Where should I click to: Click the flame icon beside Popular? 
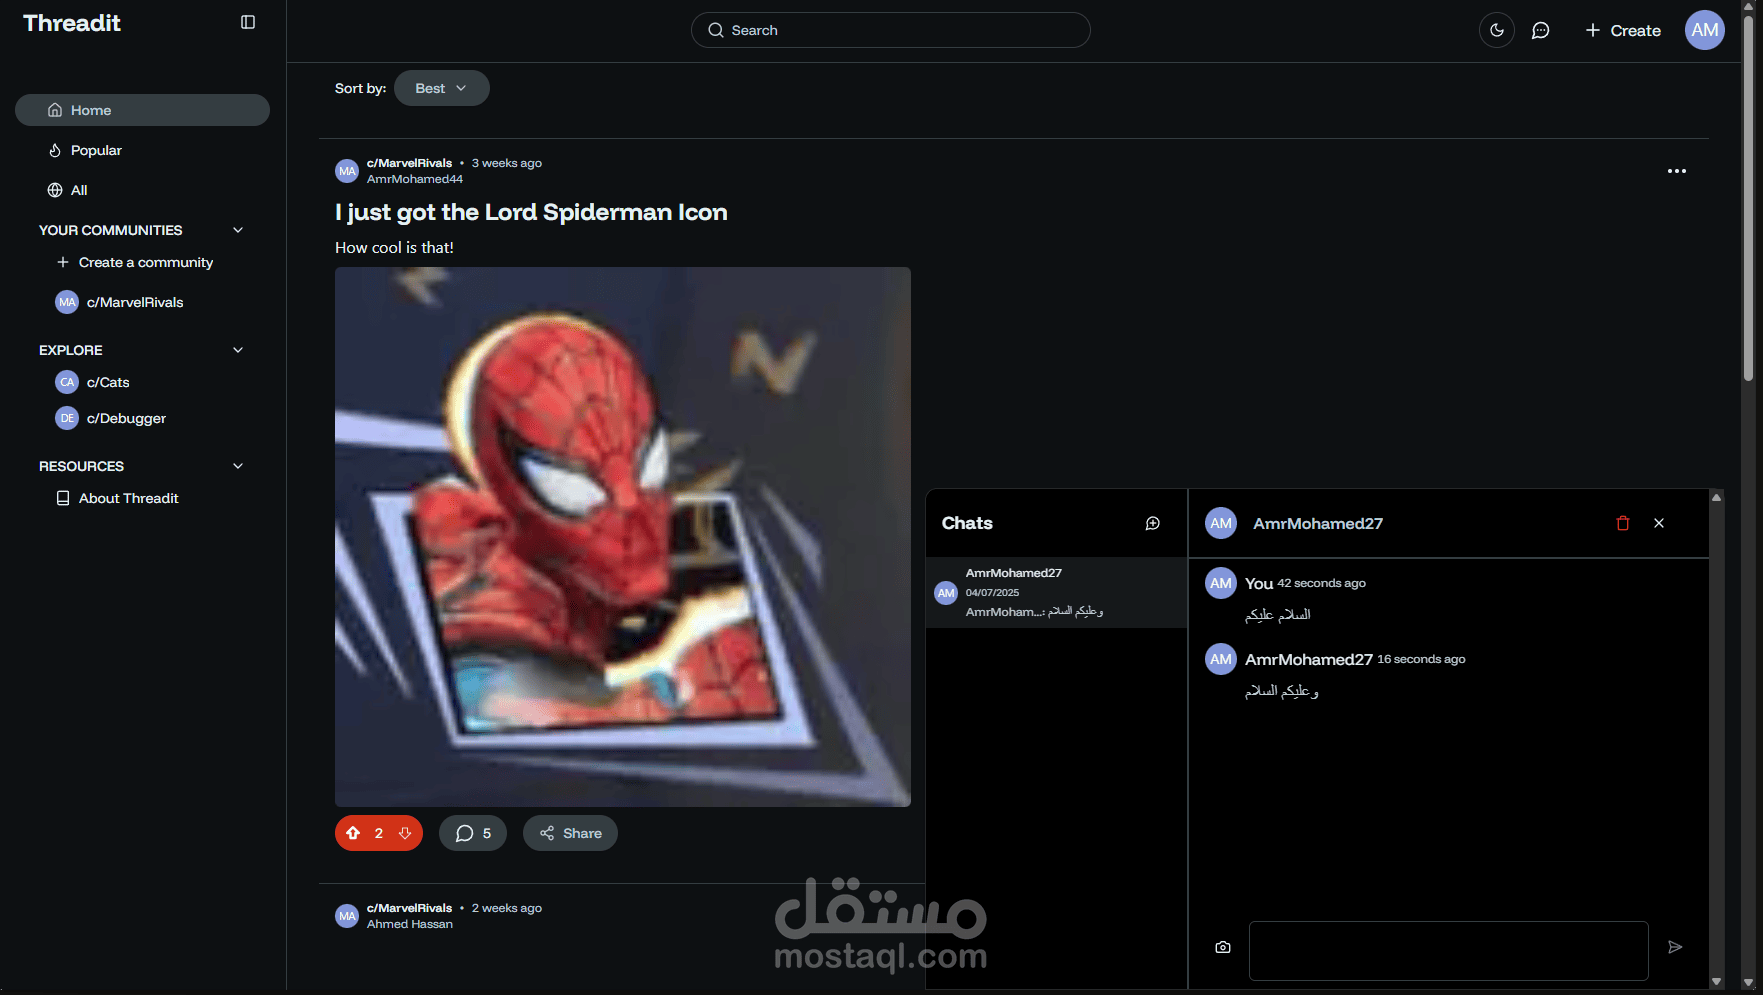(55, 150)
